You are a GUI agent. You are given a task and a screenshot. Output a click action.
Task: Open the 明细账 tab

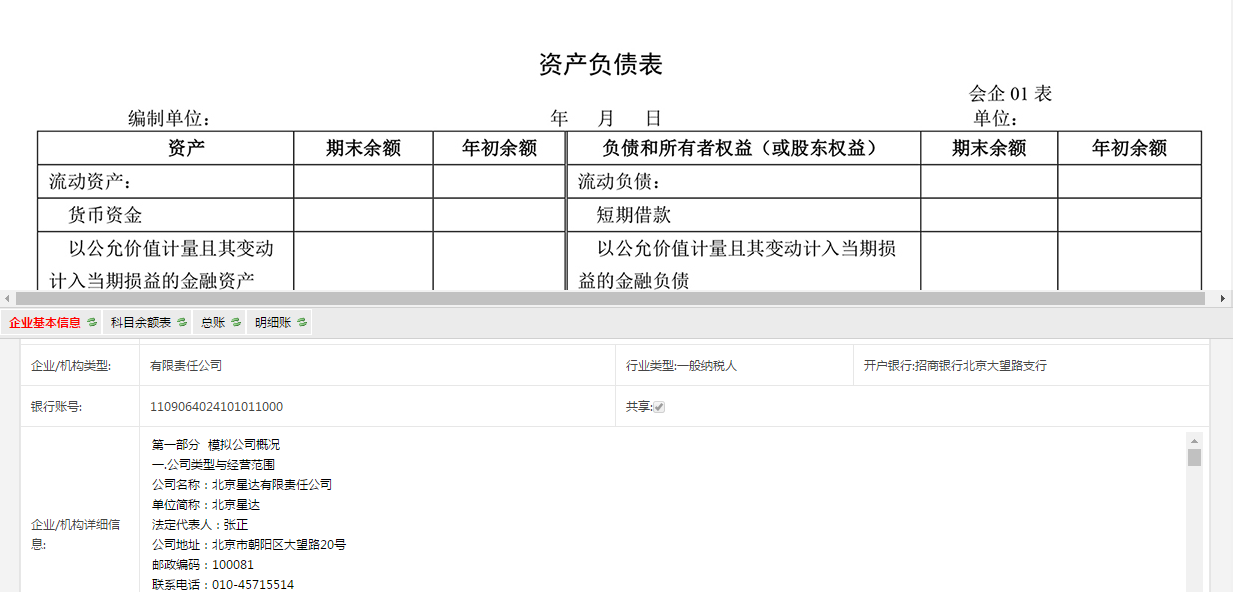[x=272, y=323]
